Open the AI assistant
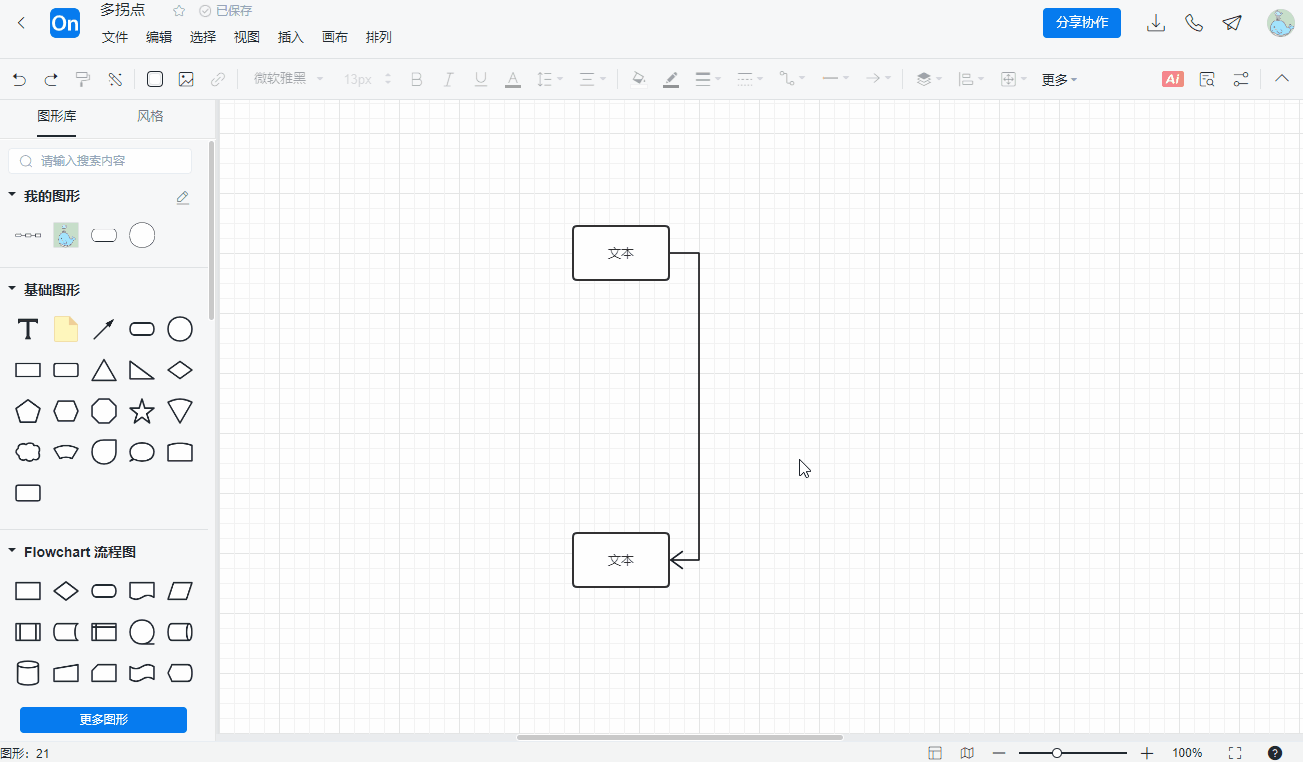1303x762 pixels. (1173, 79)
